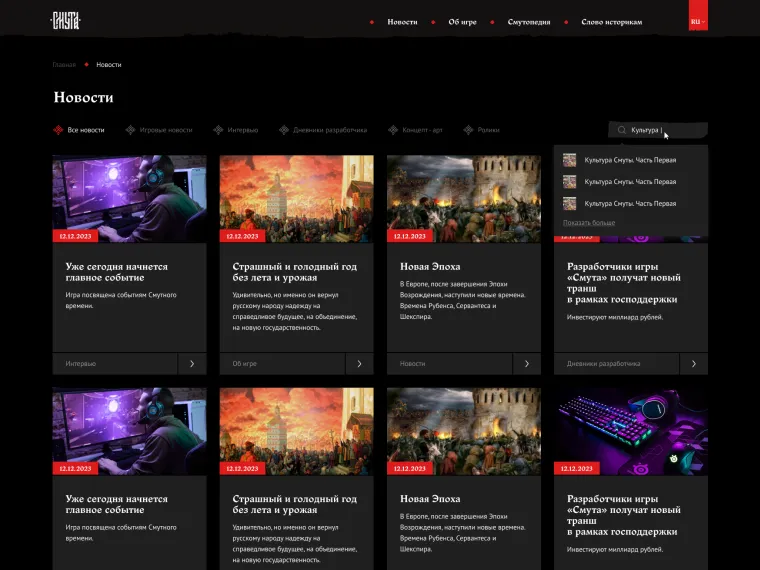The width and height of the screenshot is (760, 570).
Task: Go to Об игре in top navigation
Action: (462, 22)
